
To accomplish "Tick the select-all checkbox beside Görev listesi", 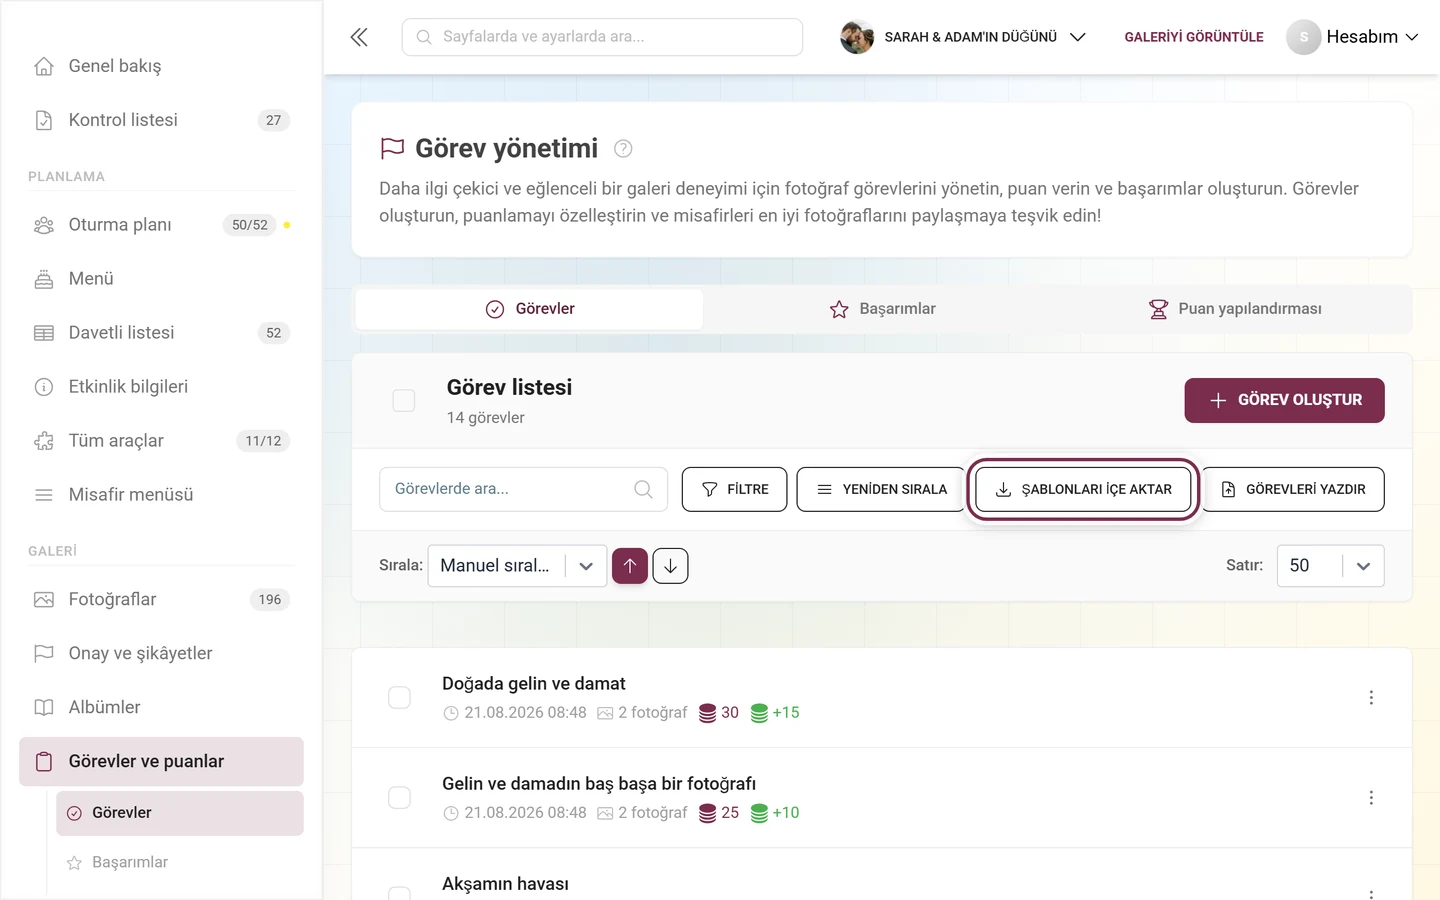I will [404, 401].
